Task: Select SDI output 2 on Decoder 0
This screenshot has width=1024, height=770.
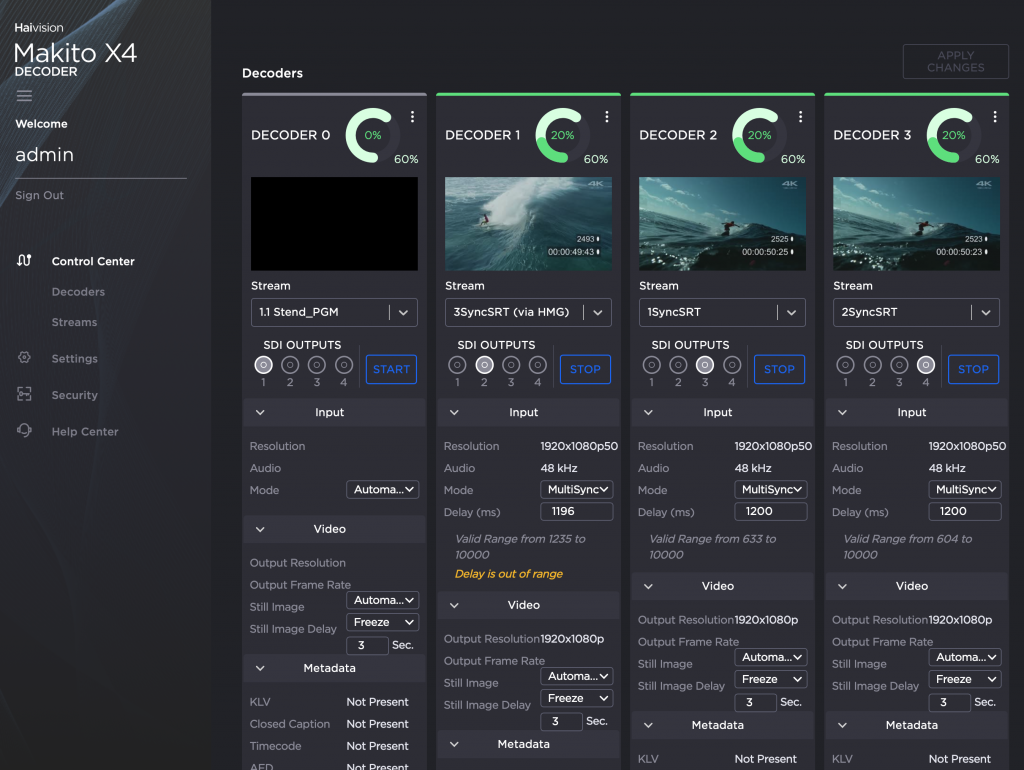Action: coord(290,365)
